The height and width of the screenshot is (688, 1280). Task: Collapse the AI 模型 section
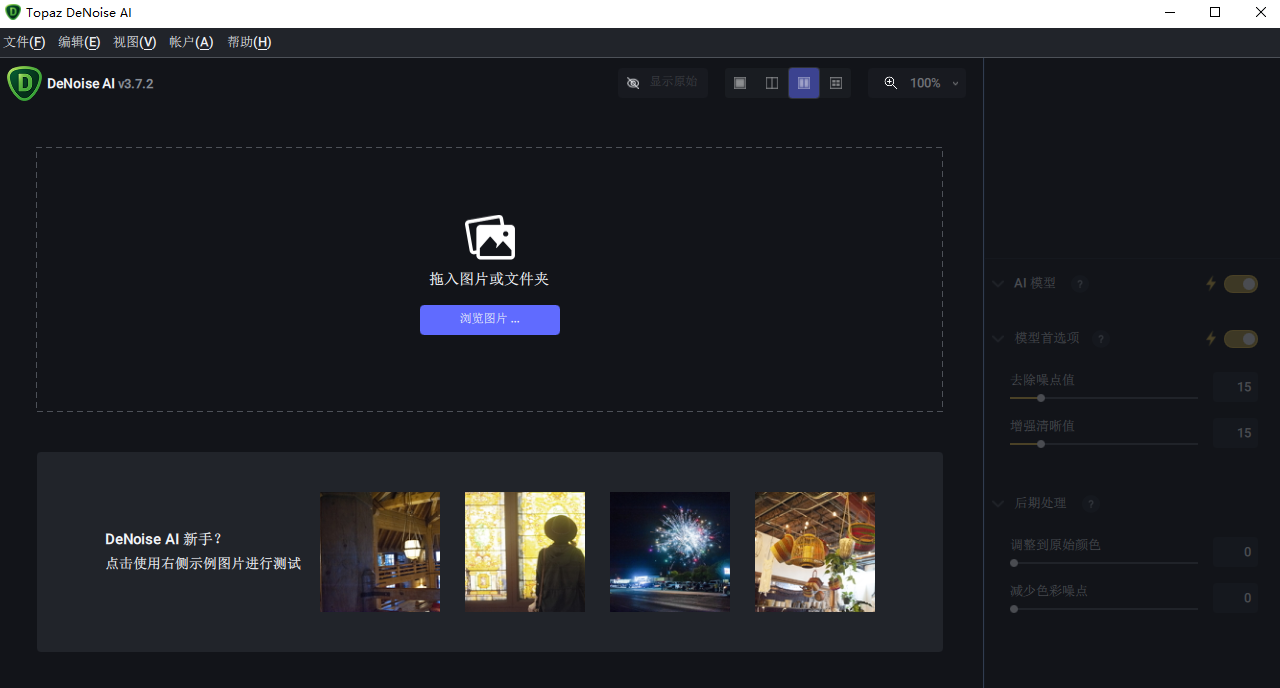(998, 284)
